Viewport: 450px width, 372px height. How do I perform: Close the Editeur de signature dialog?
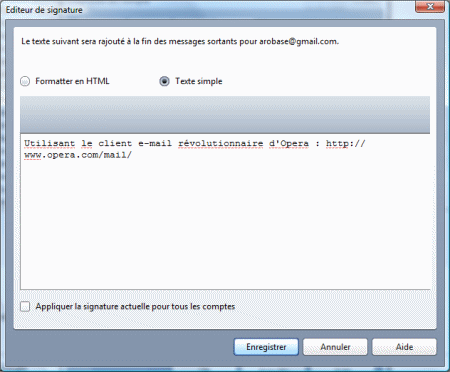(430, 6)
